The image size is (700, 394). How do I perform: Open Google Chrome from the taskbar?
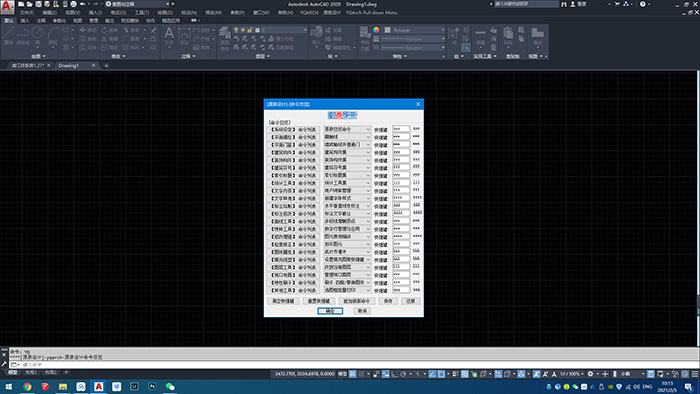(x=27, y=386)
